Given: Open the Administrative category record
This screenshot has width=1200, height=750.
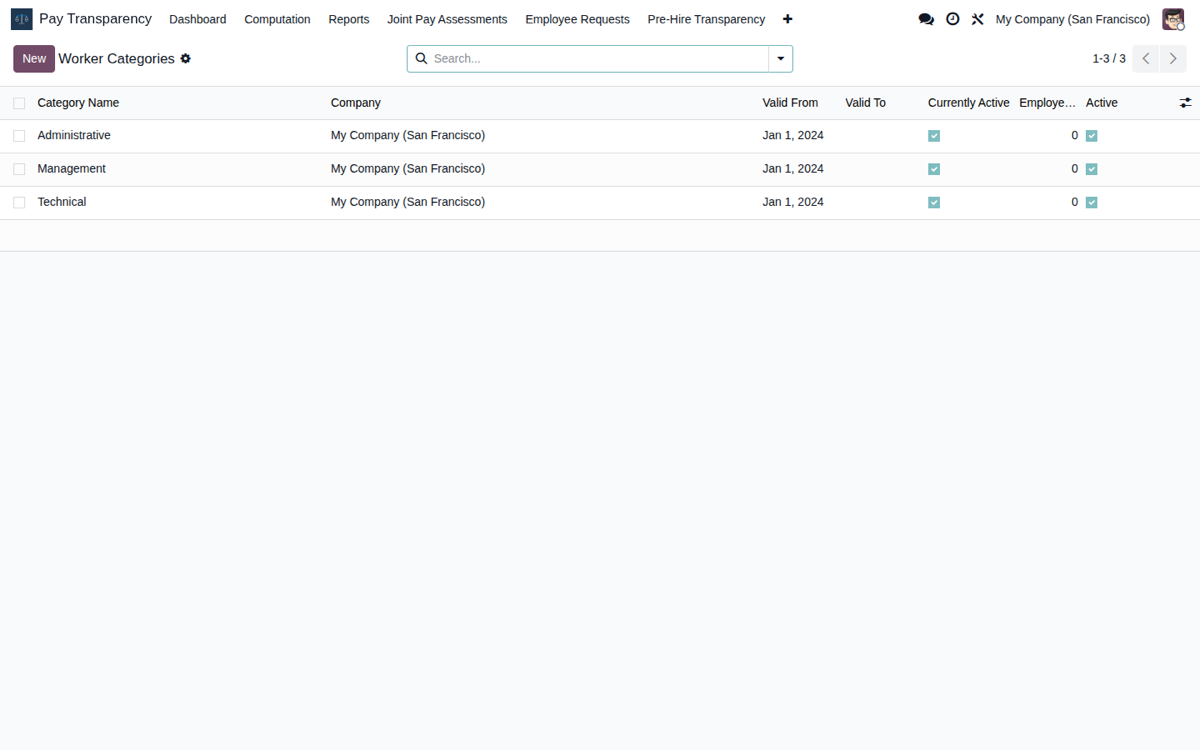Looking at the screenshot, I should pyautogui.click(x=74, y=136).
